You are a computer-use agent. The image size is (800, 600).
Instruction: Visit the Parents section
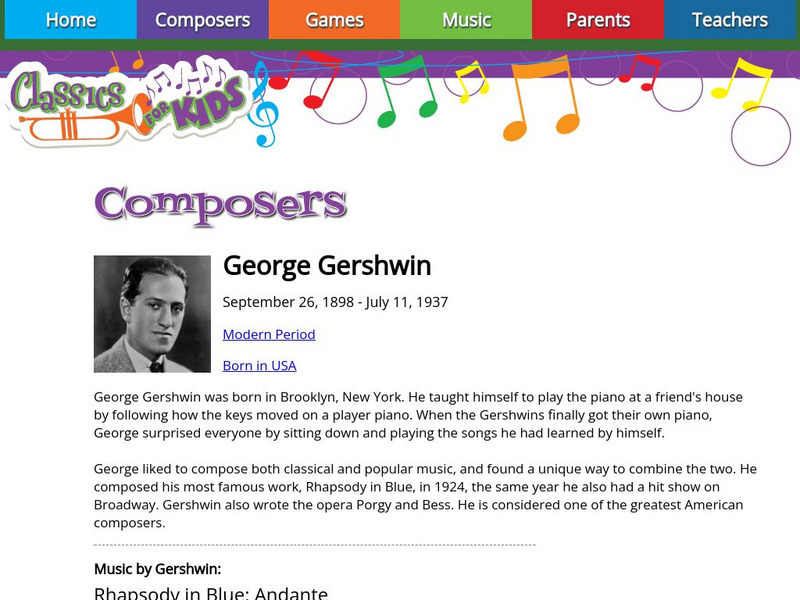598,20
